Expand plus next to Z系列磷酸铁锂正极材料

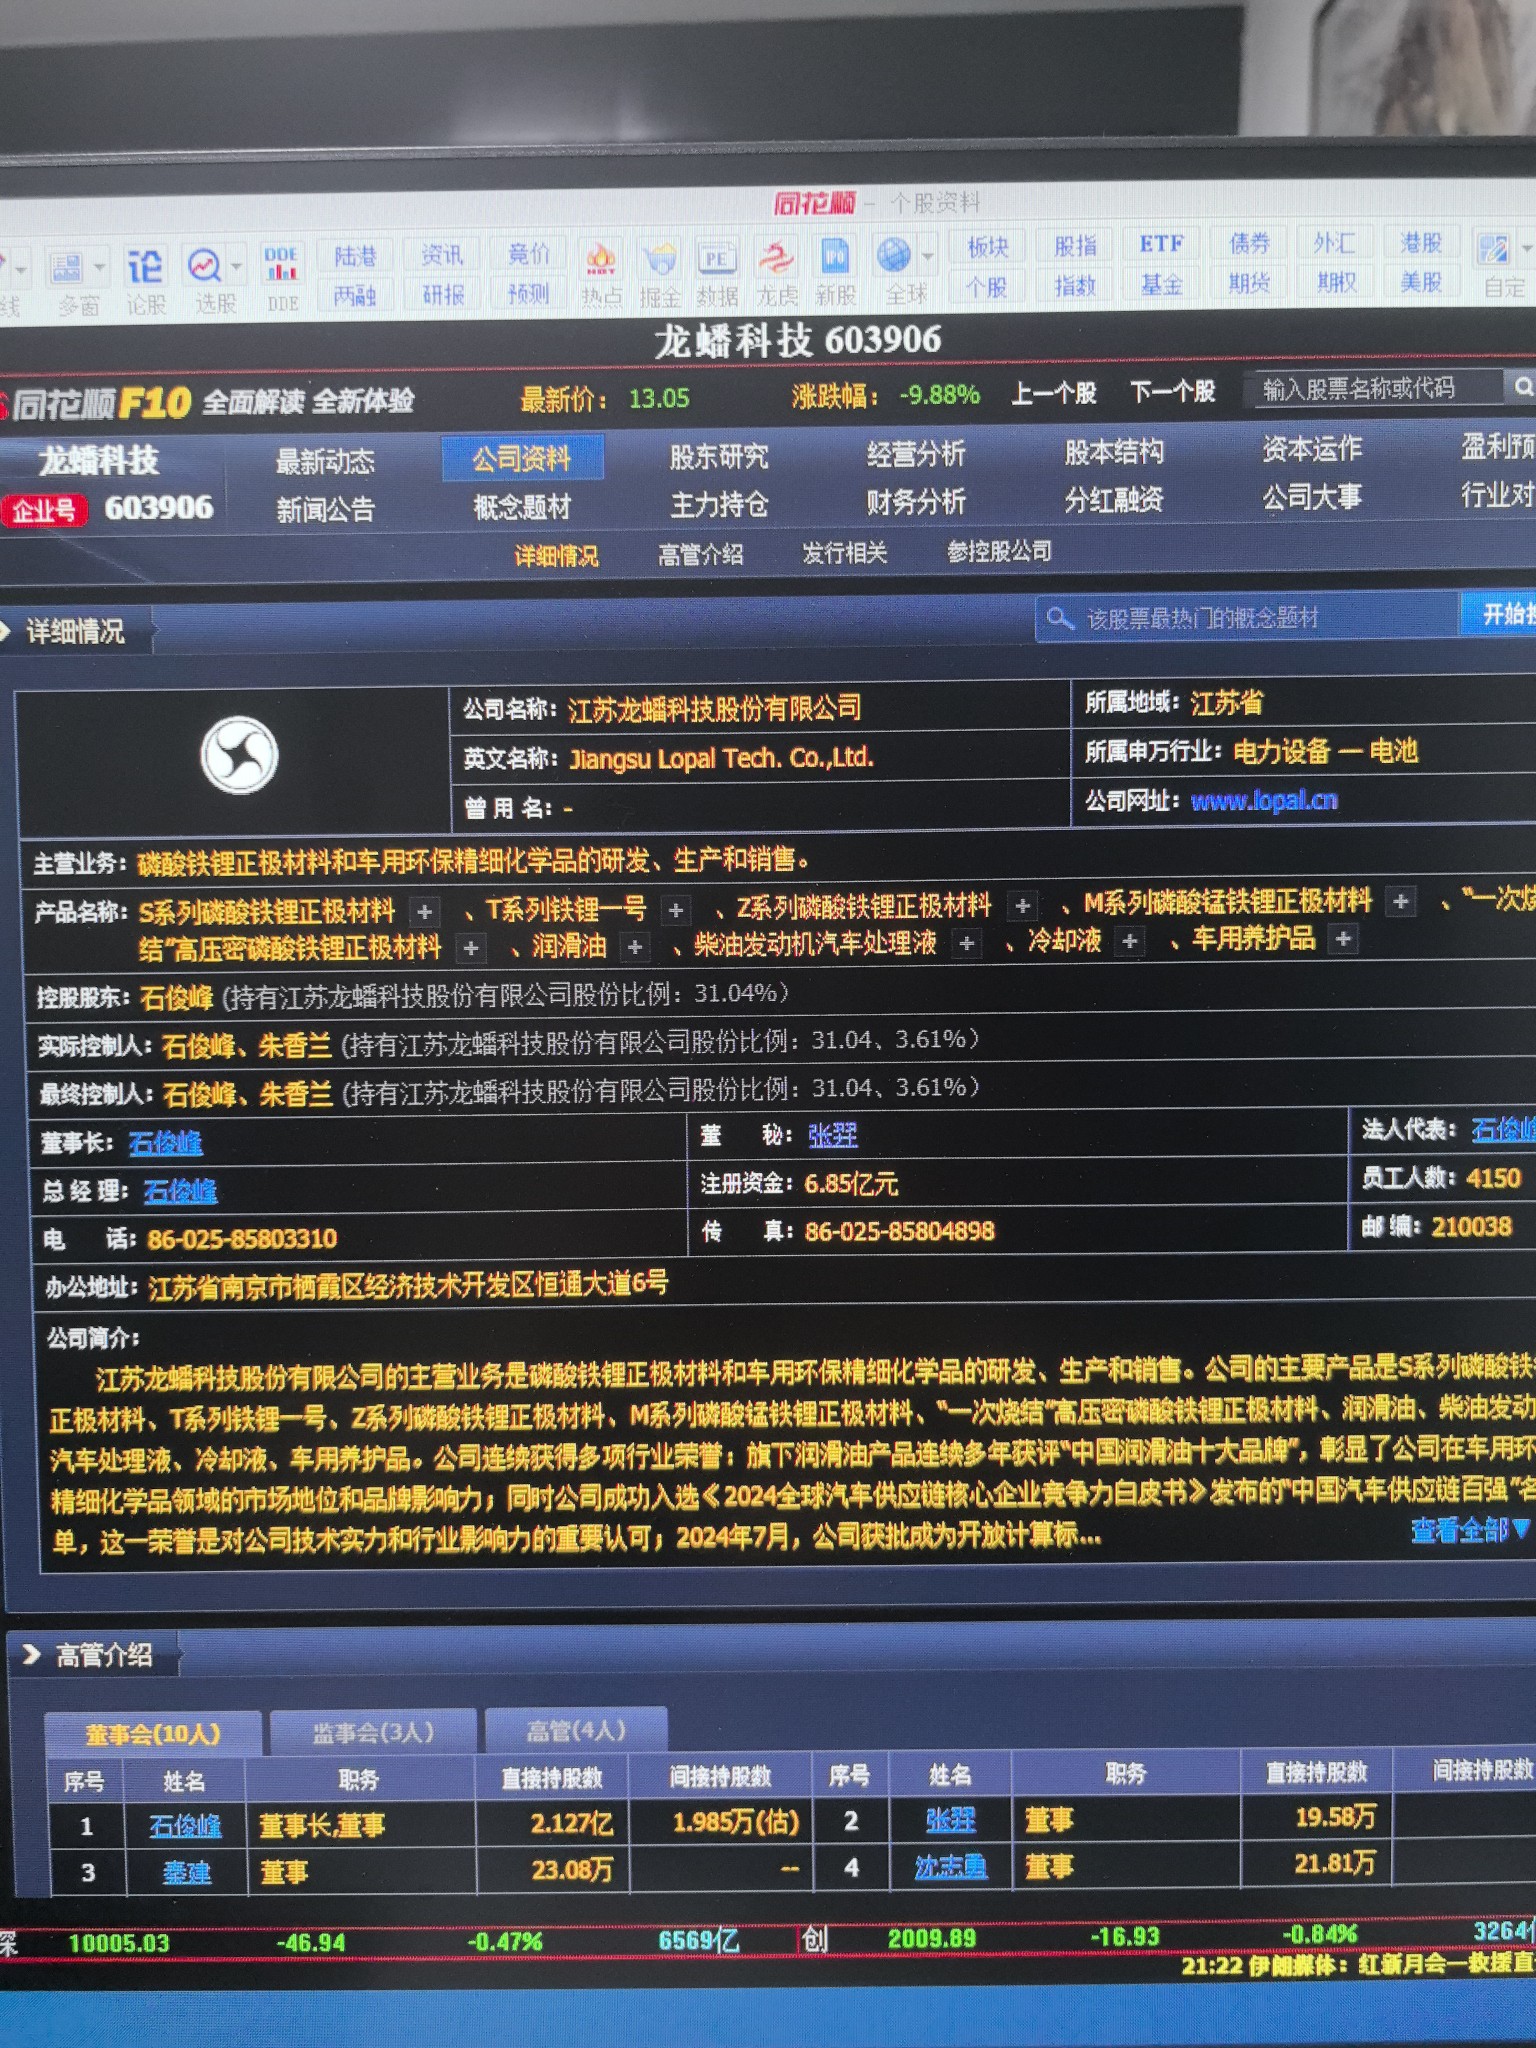click(1022, 906)
